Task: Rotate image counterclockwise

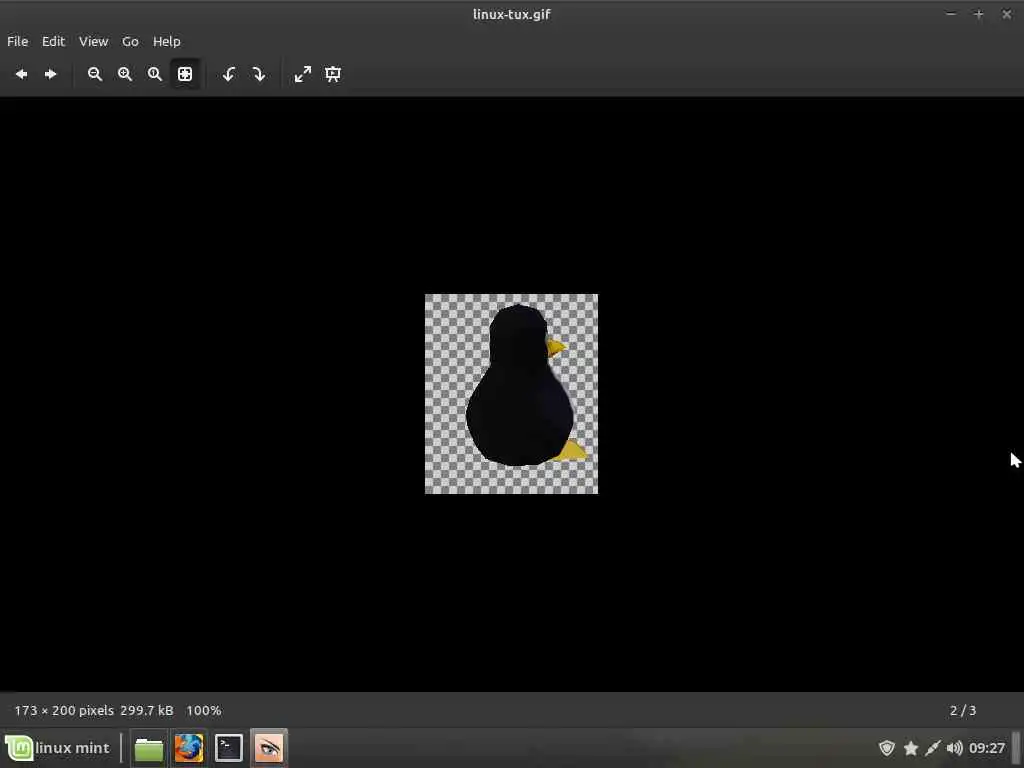Action: click(229, 74)
